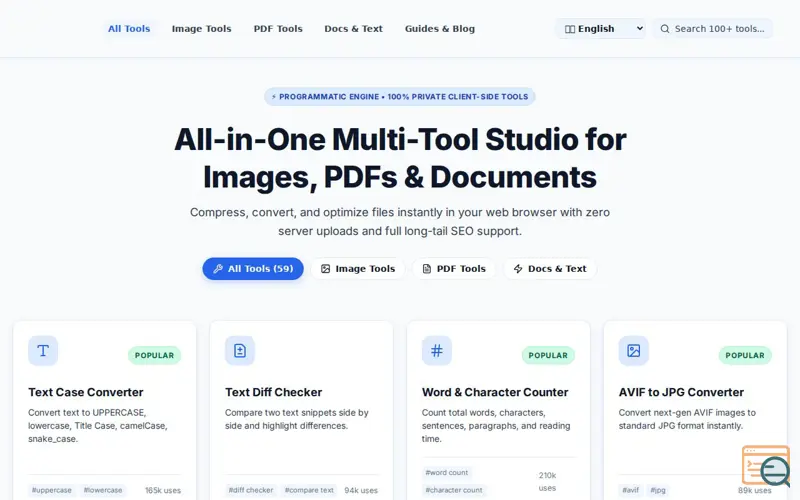This screenshot has height=500, width=800.
Task: Click the Text Case Converter T icon
Action: 43,351
